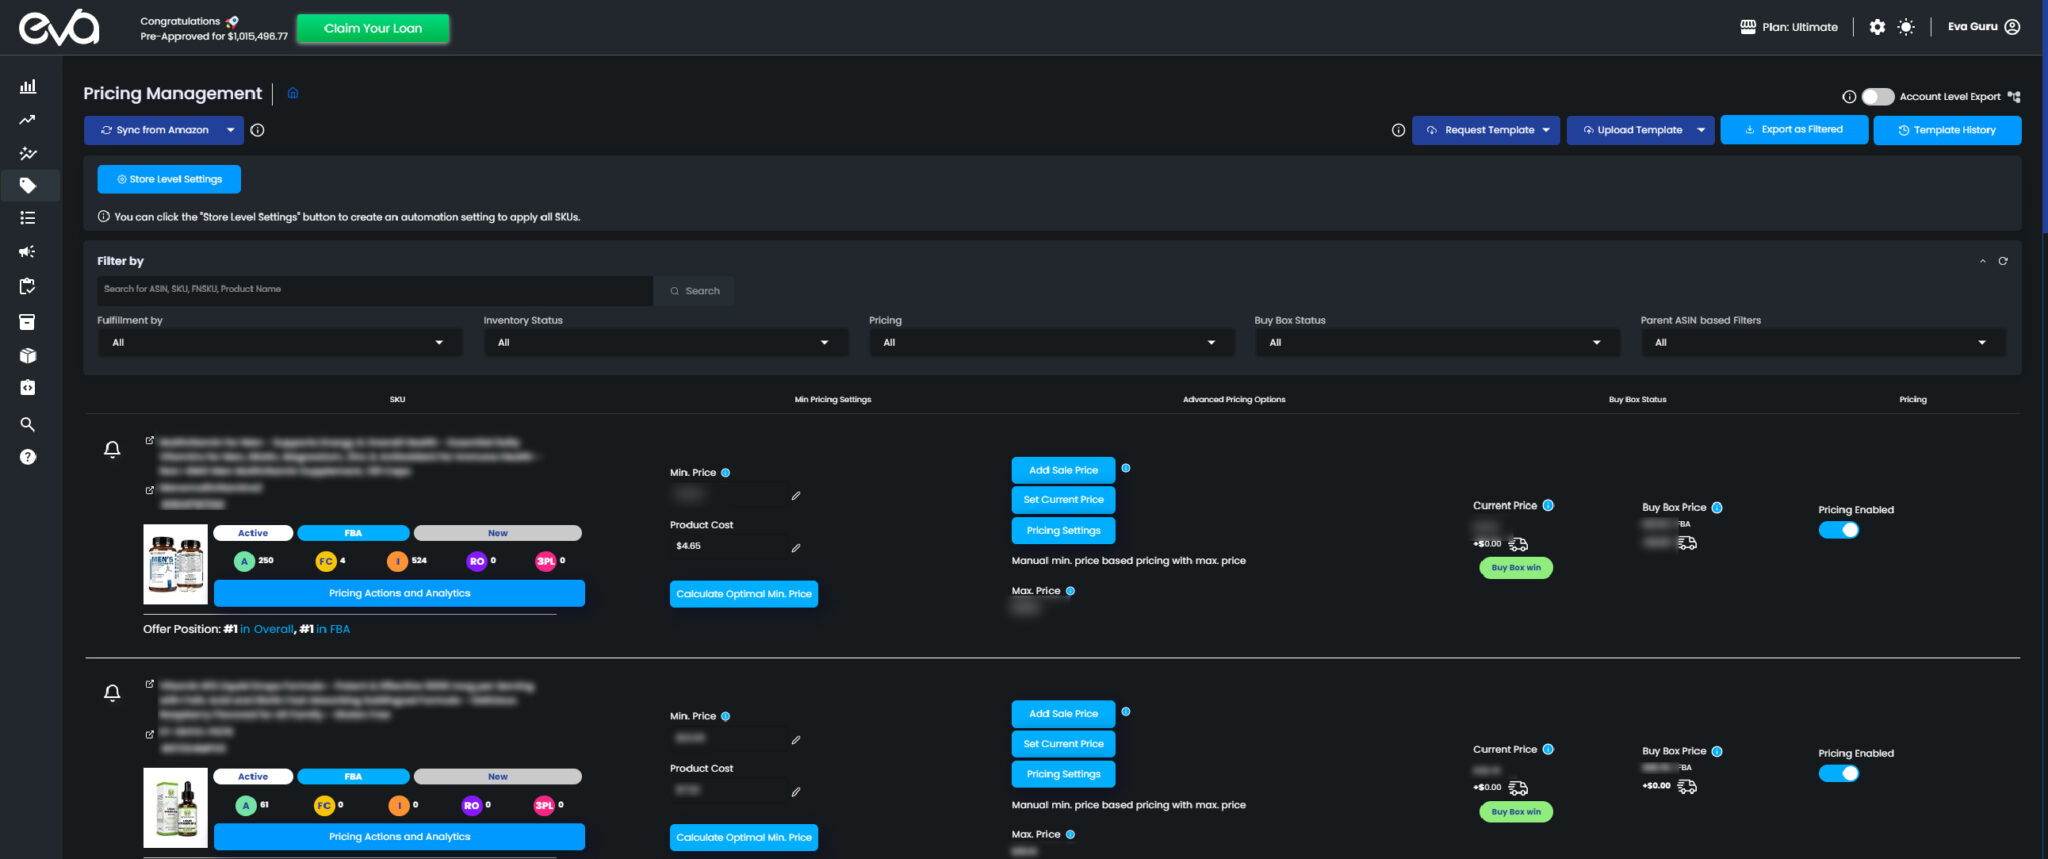Image resolution: width=2048 pixels, height=859 pixels.
Task: Open the Sync from Amazon dropdown arrow
Action: click(x=231, y=130)
